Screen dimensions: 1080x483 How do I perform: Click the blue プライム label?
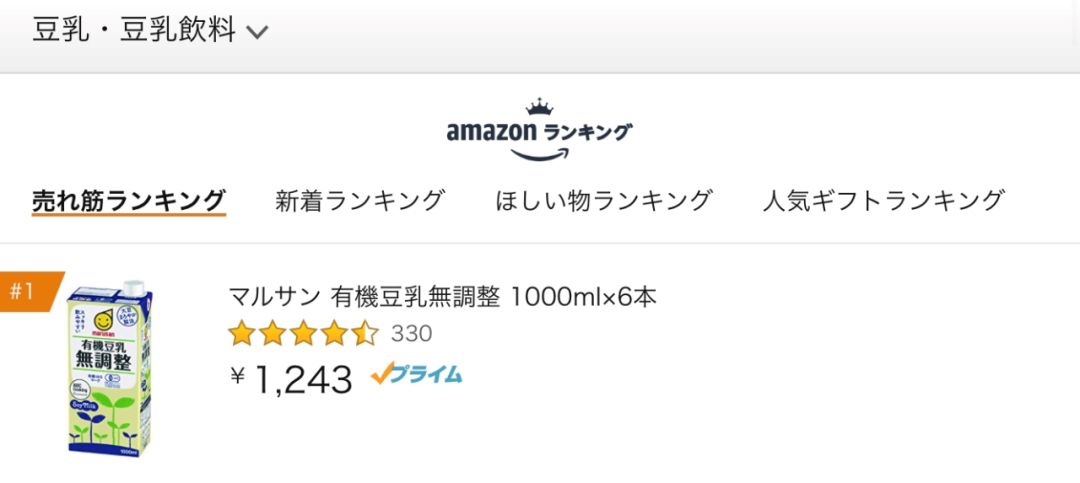click(426, 375)
